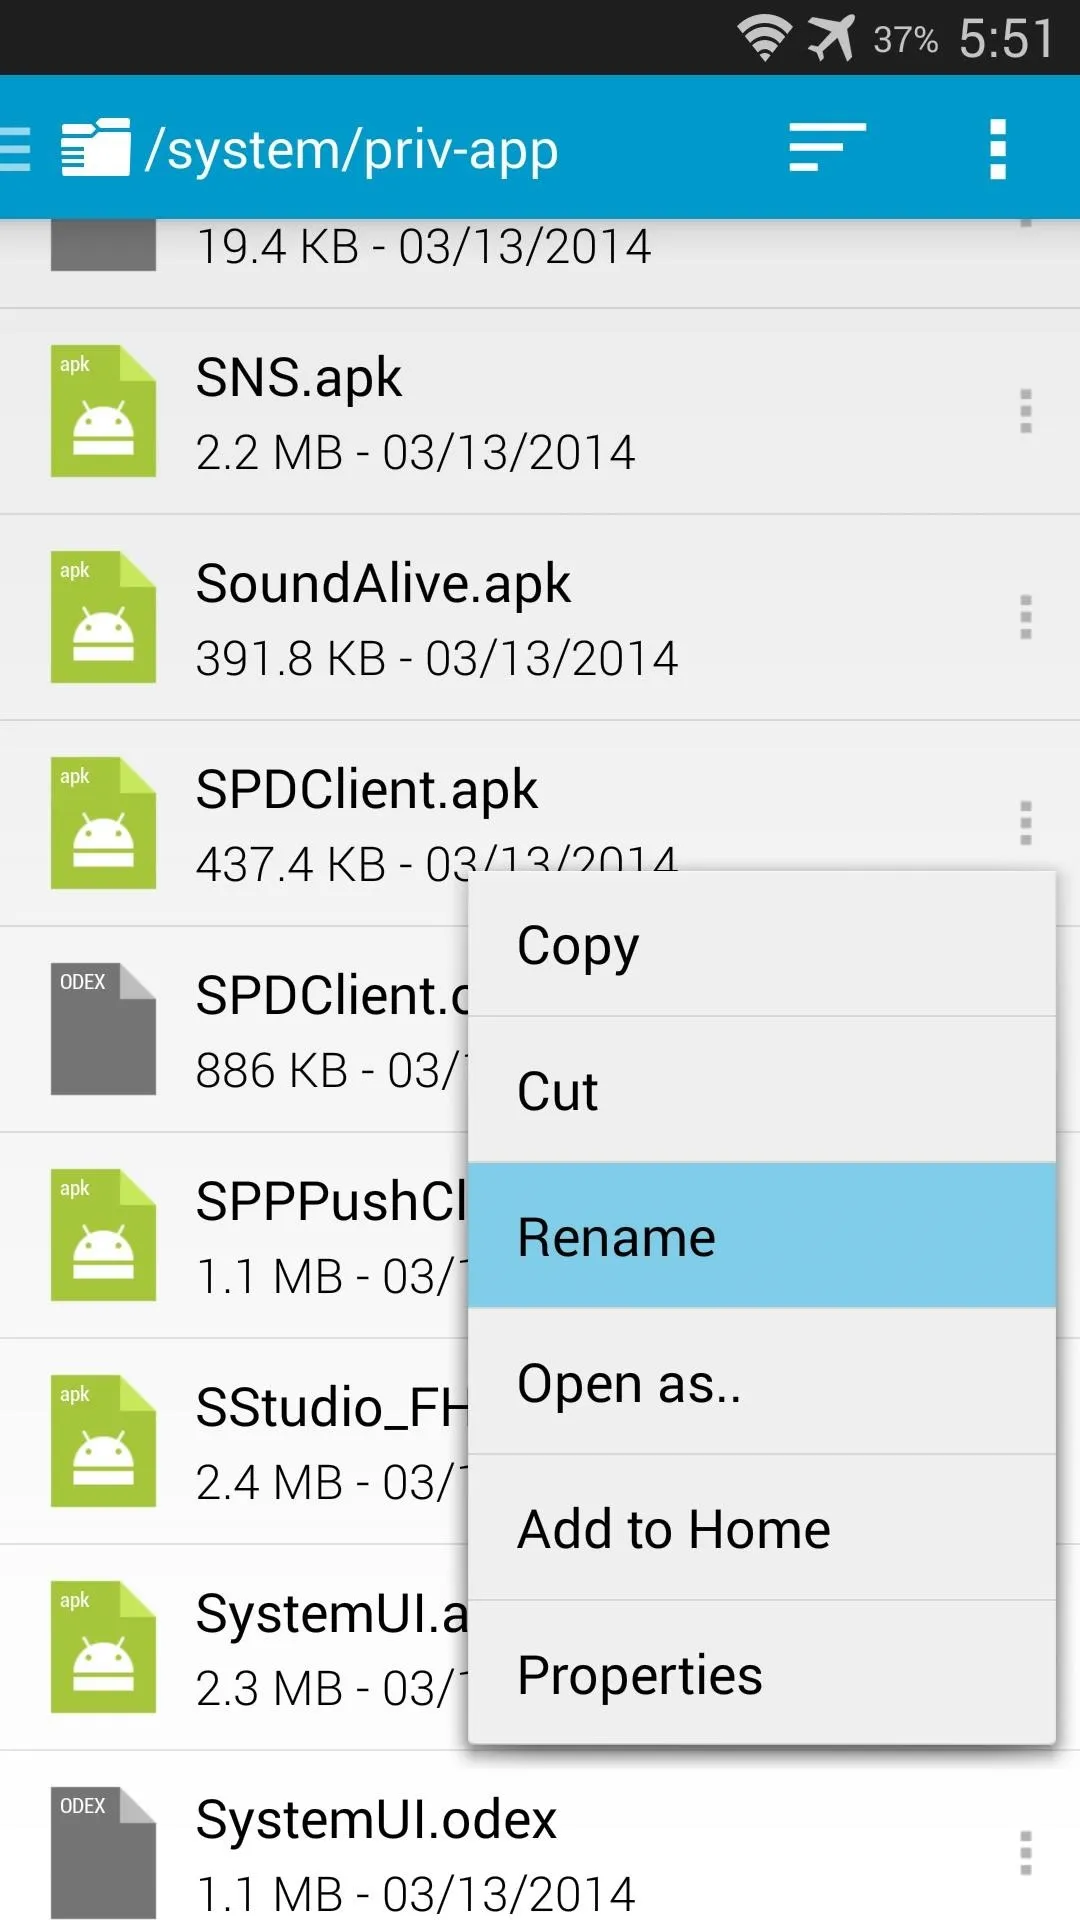1080x1920 pixels.
Task: Open SPDClient.apk three-dot menu
Action: pos(1025,823)
